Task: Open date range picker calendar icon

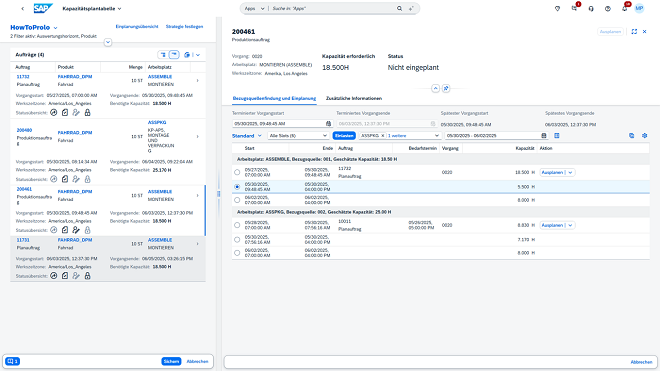Action: point(543,136)
